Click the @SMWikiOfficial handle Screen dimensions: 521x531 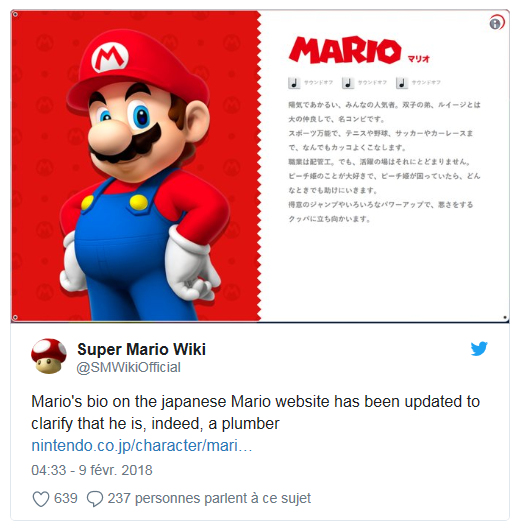[129, 367]
